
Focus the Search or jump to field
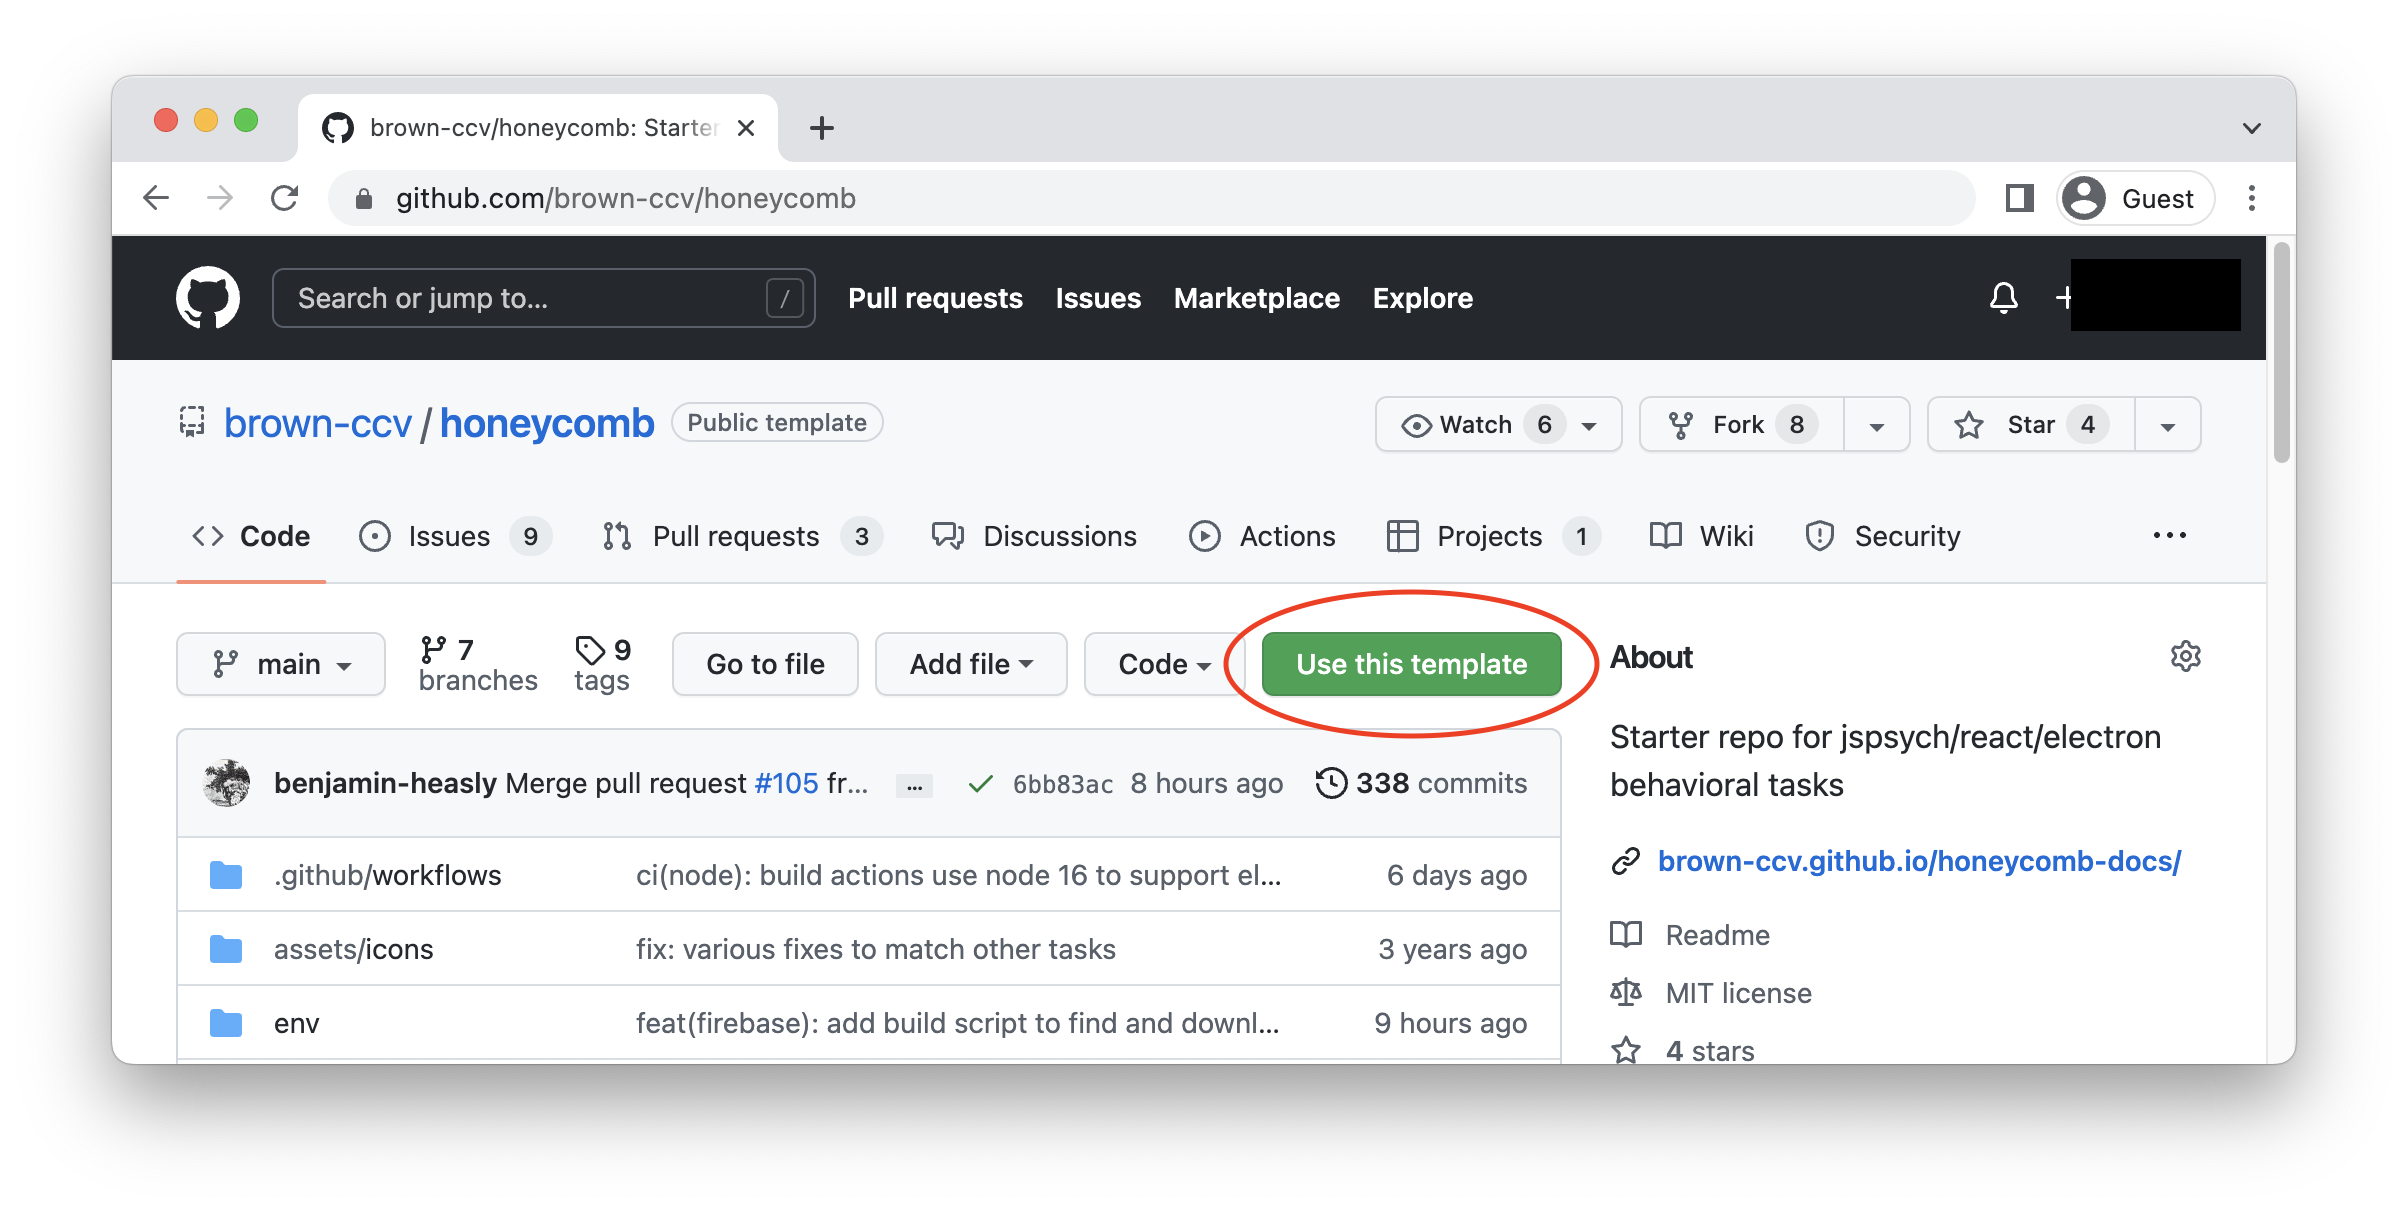click(544, 298)
